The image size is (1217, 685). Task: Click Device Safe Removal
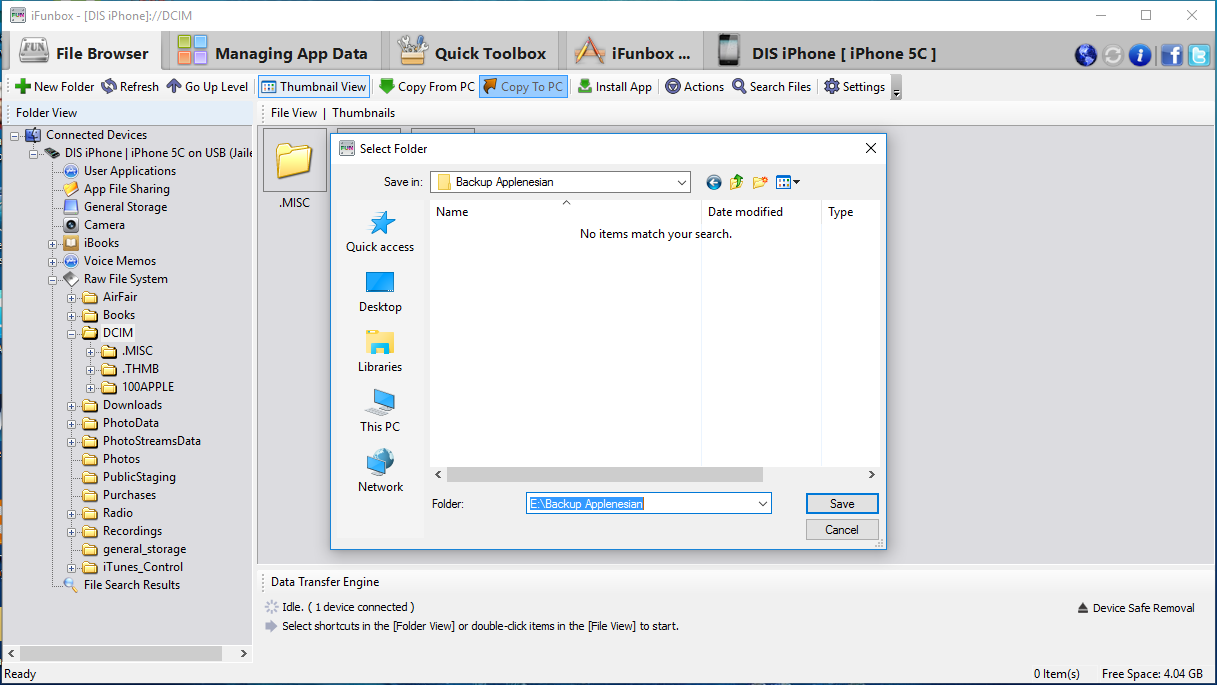(1136, 608)
